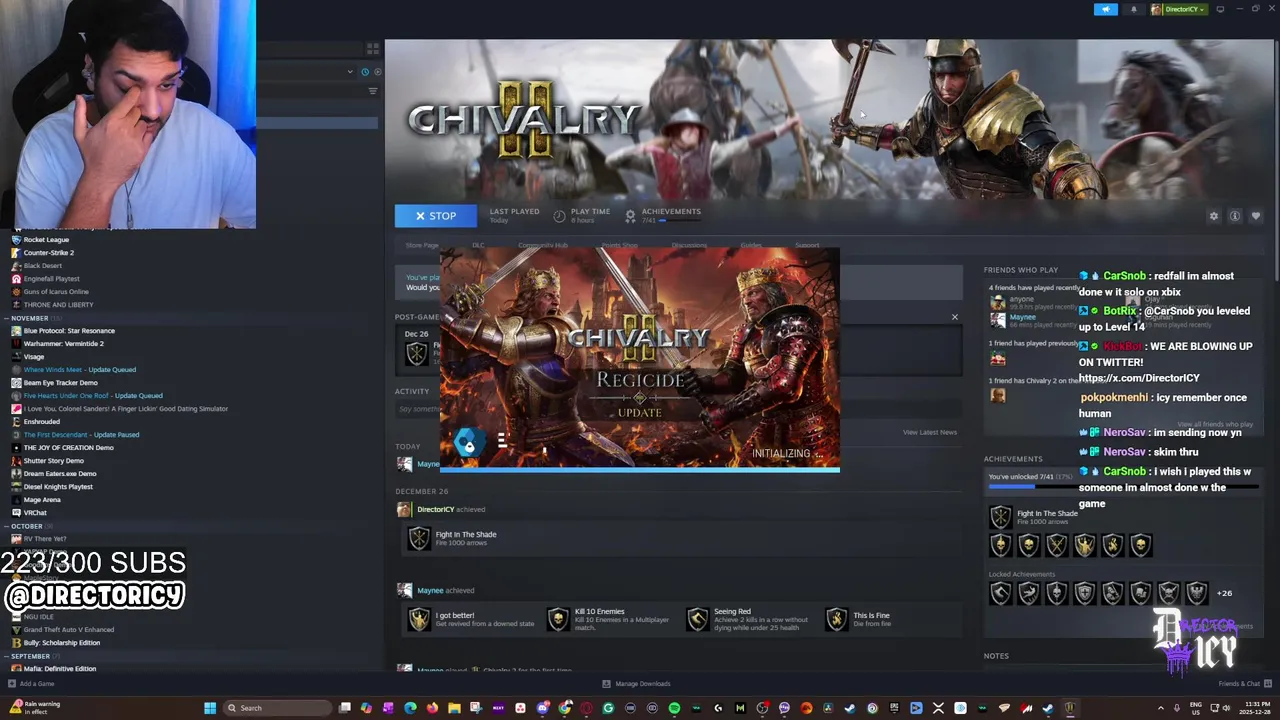Viewport: 1280px width, 720px height.
Task: Show hidden system tray icons
Action: pos(1161,708)
